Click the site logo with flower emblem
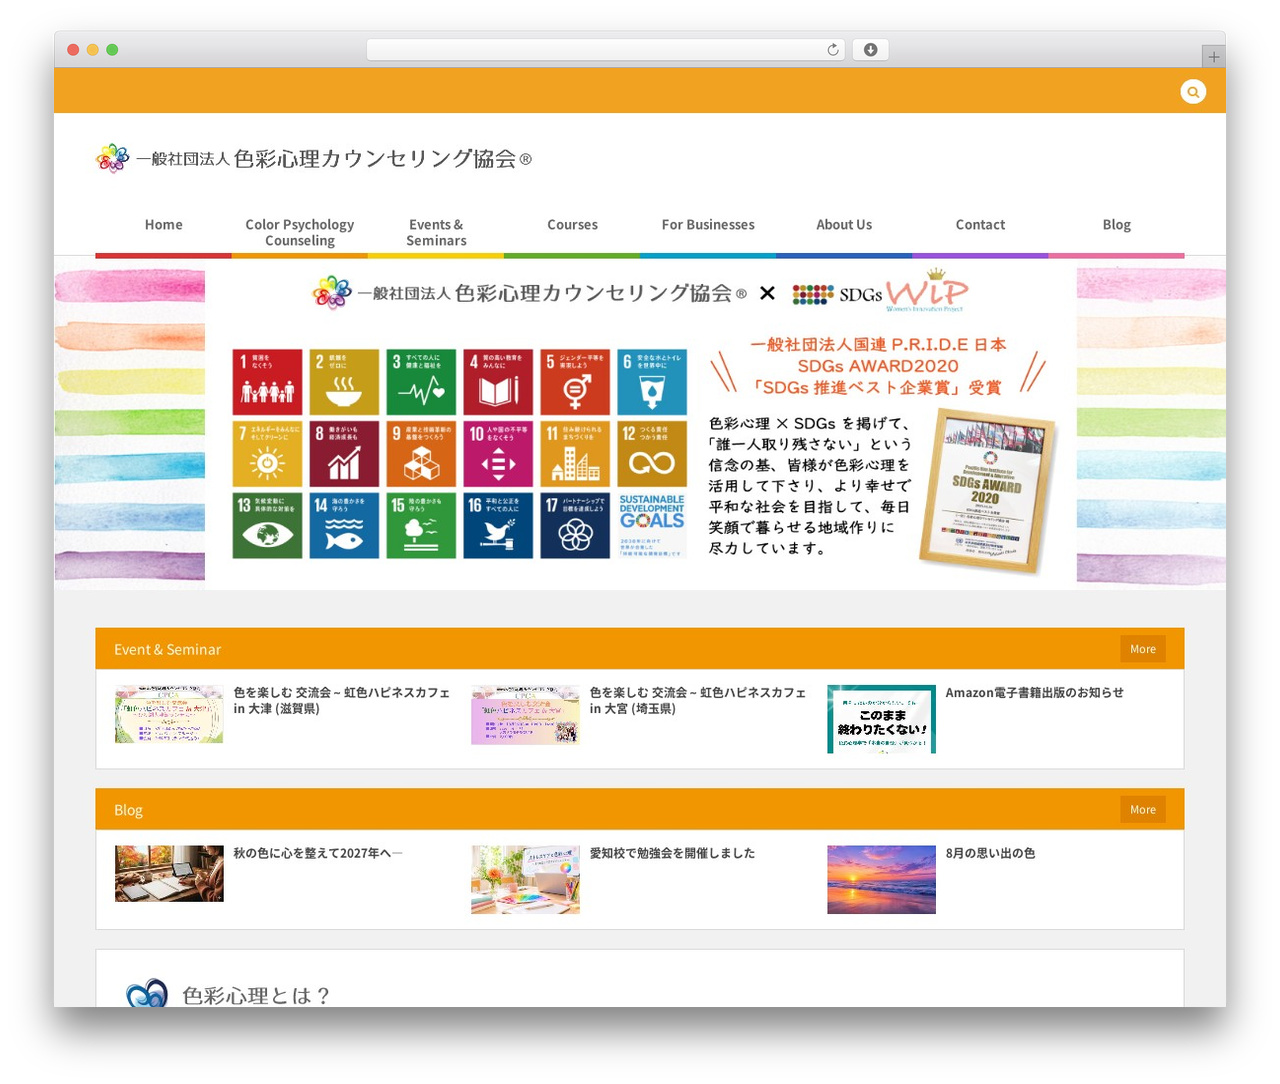 point(313,158)
